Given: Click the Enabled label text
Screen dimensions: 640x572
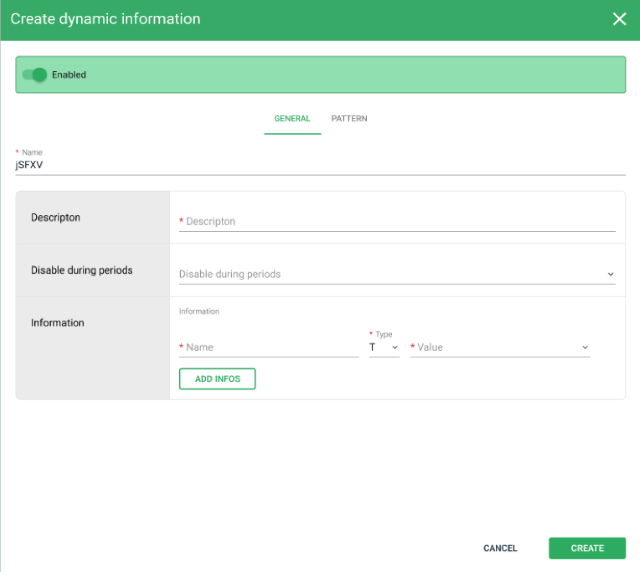Looking at the screenshot, I should coord(69,75).
